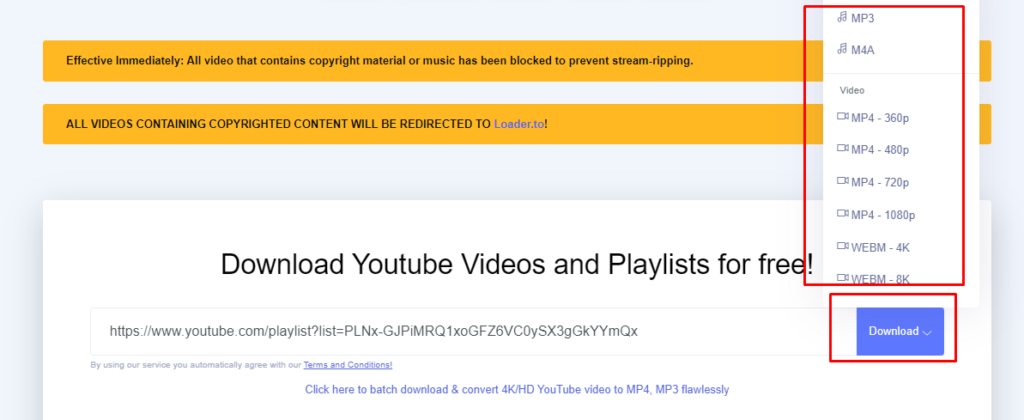Click the batch download & convert 4K/HD link
This screenshot has height=420, width=1024.
click(x=517, y=390)
